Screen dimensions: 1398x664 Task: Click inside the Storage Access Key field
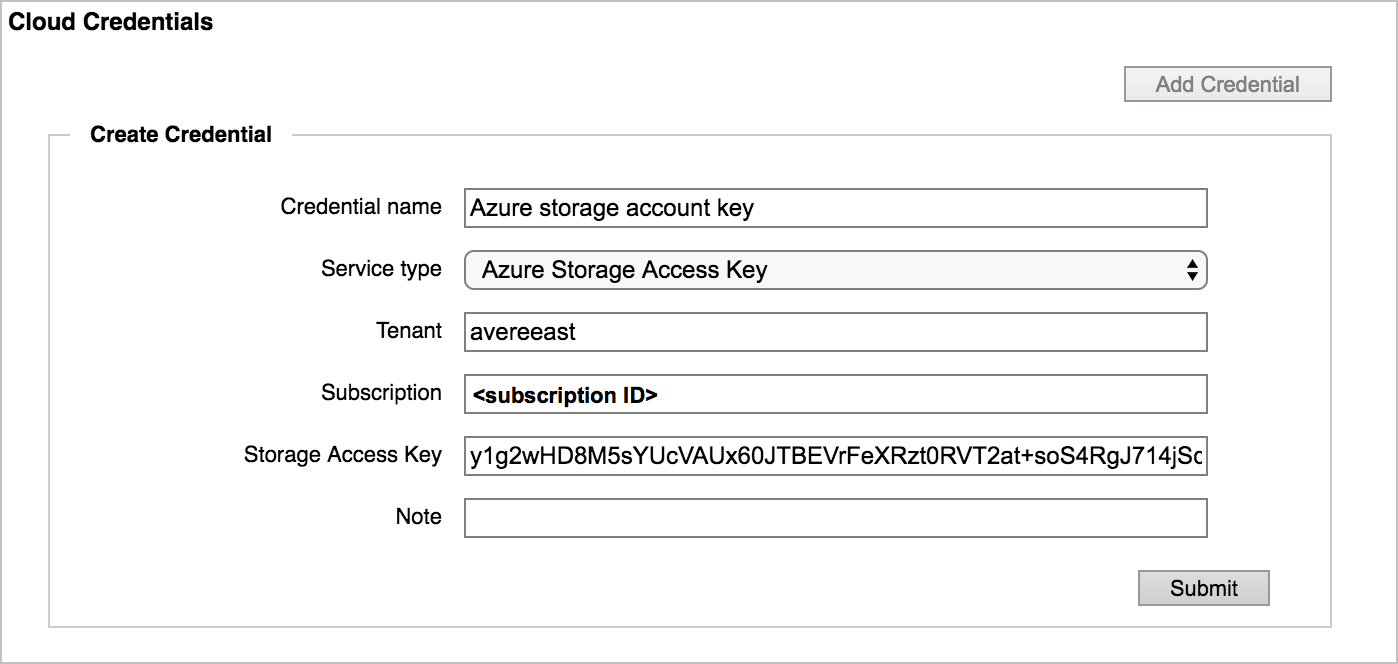(x=835, y=456)
